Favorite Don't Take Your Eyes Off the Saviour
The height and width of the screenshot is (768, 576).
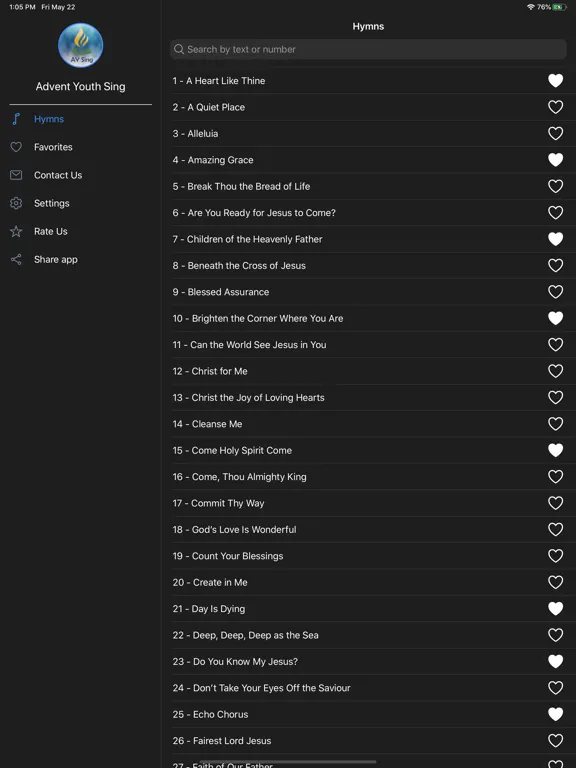click(x=555, y=689)
